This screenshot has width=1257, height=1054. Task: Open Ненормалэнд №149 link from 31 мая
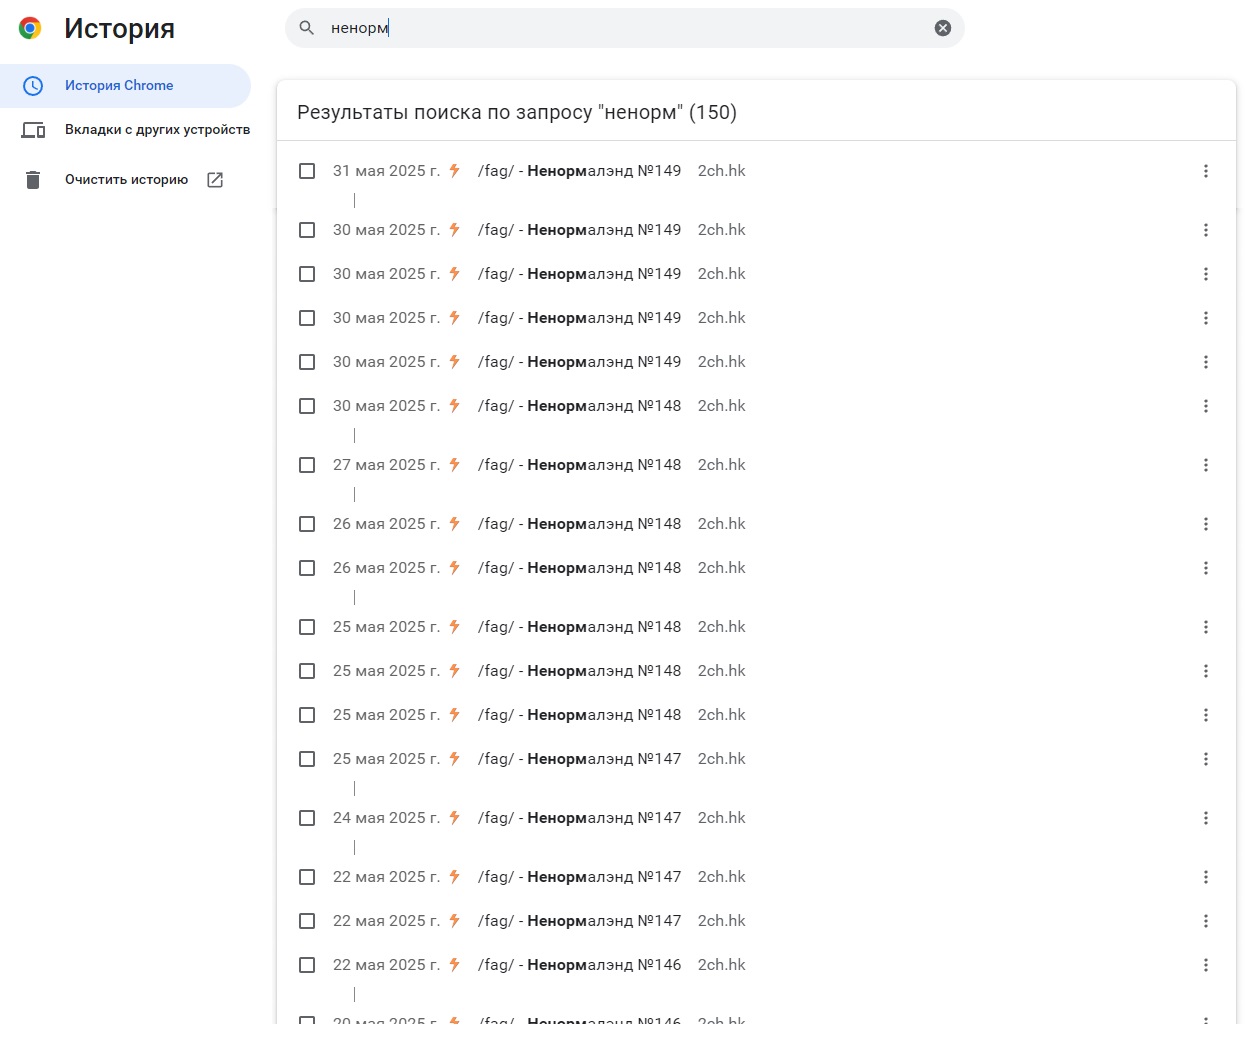(579, 171)
